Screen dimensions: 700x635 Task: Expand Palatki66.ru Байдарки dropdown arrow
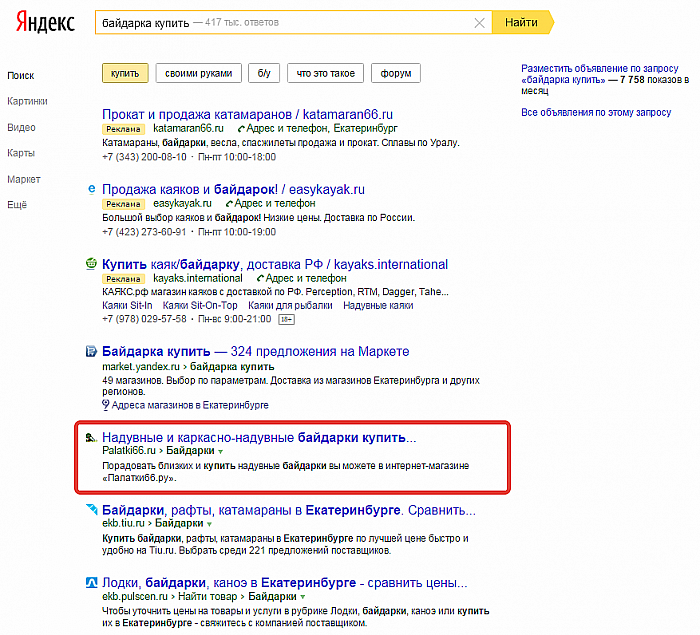click(221, 451)
